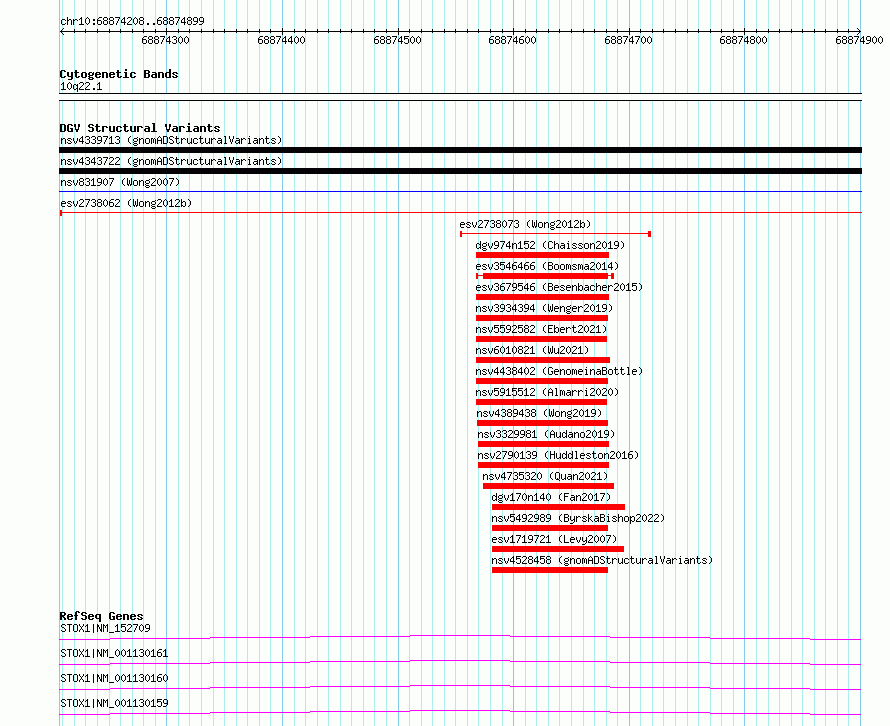Click ruler position 68874800

pos(743,40)
